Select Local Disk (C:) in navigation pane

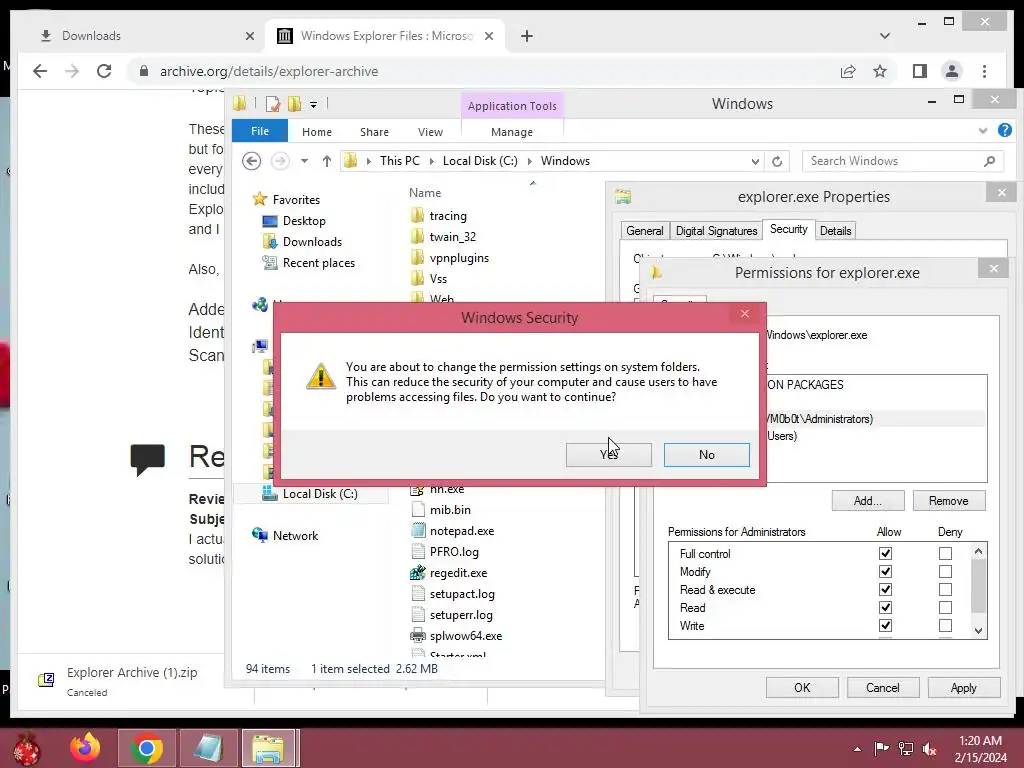pos(320,494)
